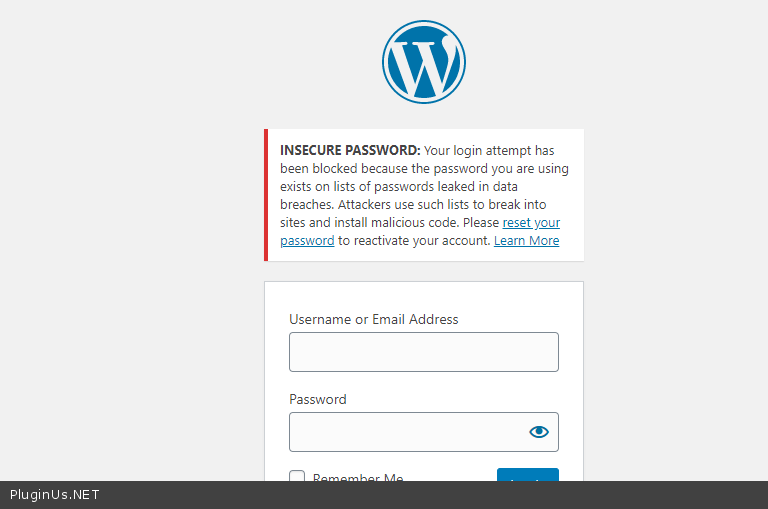Open the "reset your password" link

pyautogui.click(x=531, y=222)
